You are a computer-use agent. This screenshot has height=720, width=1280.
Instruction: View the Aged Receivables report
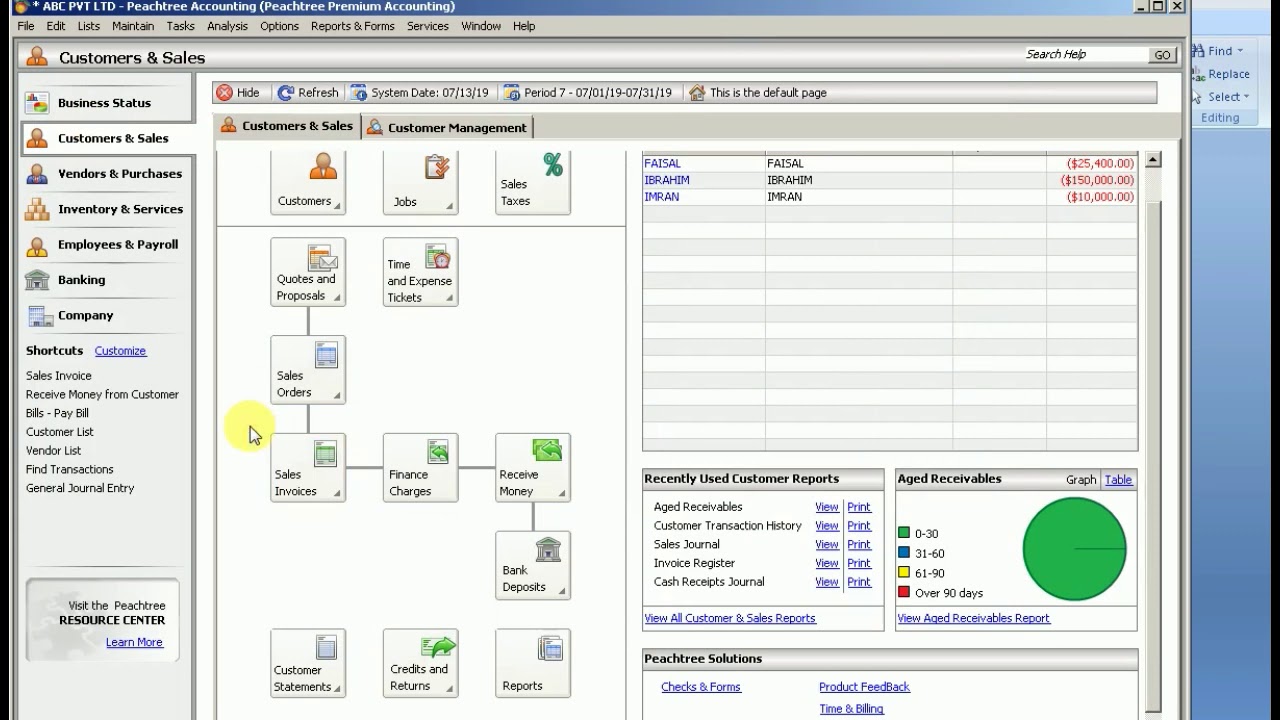827,507
